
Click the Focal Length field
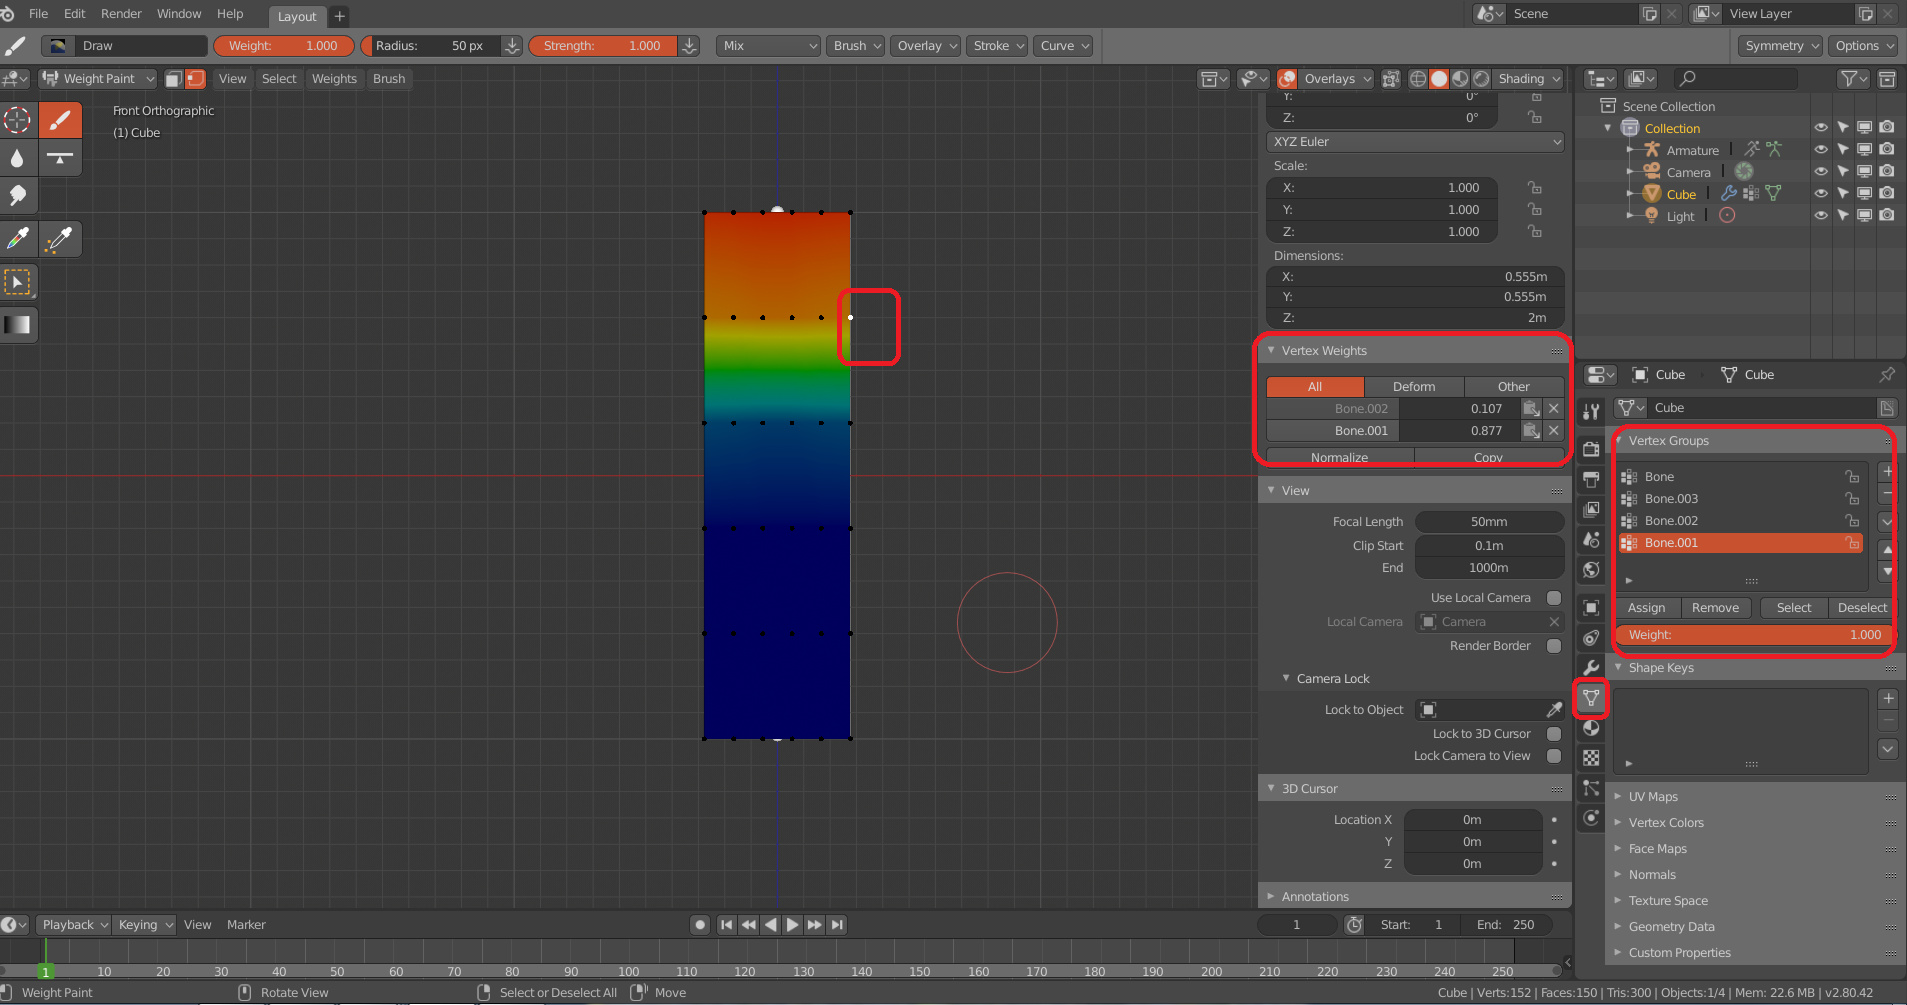(1489, 522)
